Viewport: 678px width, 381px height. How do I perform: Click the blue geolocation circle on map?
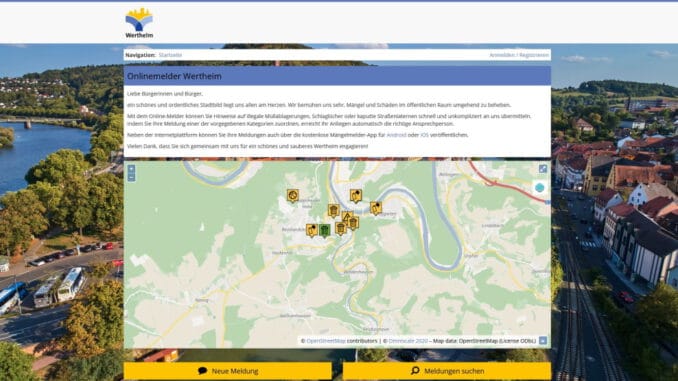point(539,188)
